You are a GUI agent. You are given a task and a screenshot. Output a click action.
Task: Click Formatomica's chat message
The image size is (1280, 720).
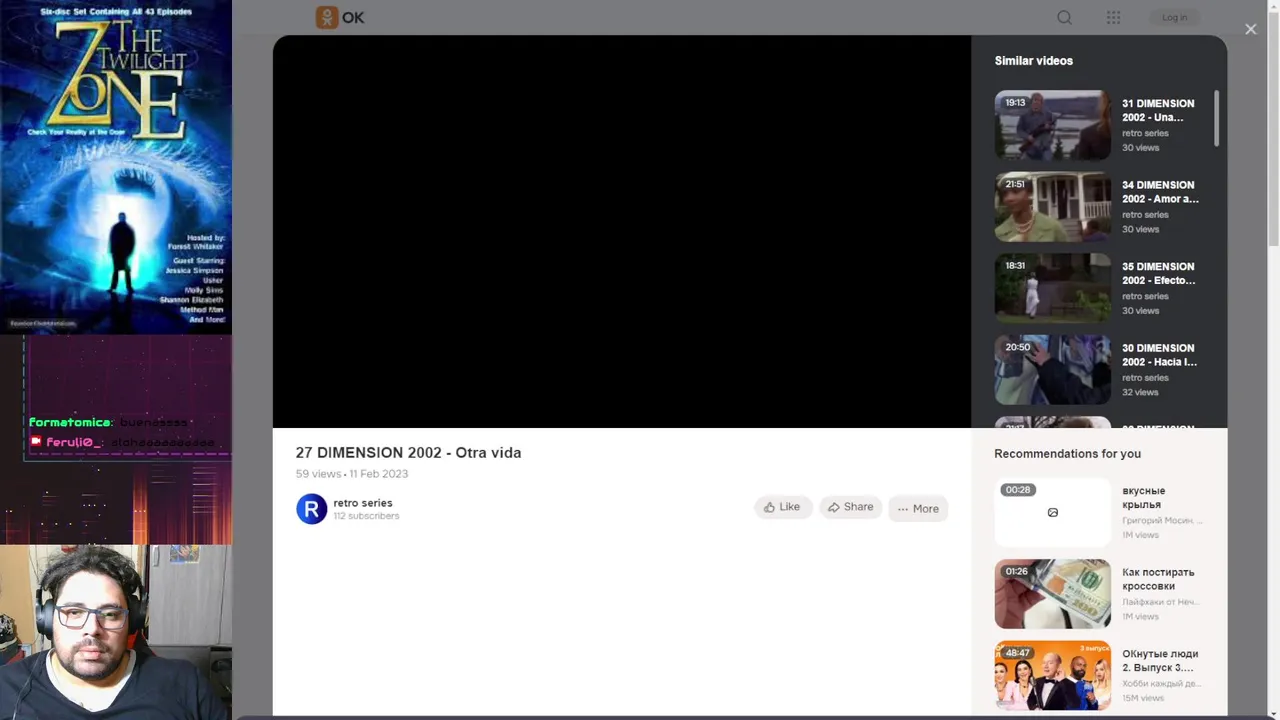[109, 423]
